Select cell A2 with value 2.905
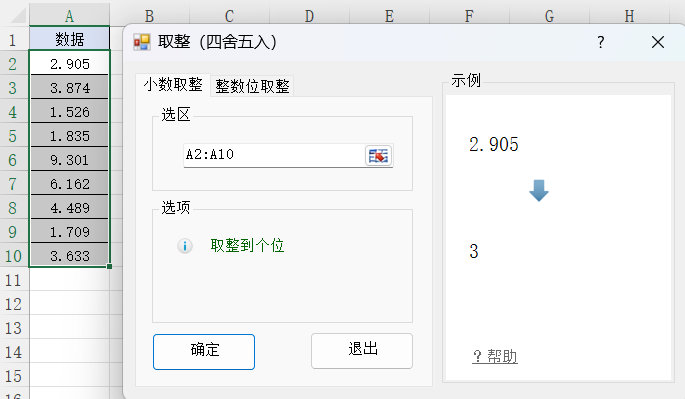685x399 pixels. (x=69, y=64)
